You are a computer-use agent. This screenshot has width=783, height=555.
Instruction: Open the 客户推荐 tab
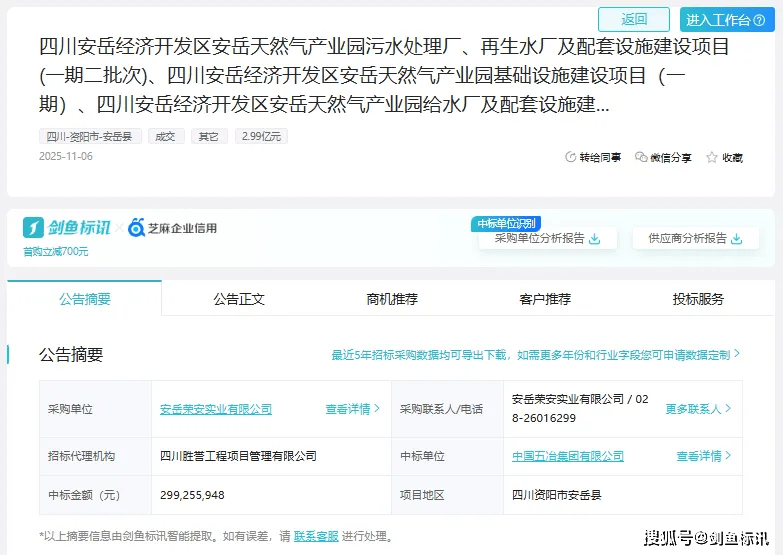pyautogui.click(x=545, y=299)
